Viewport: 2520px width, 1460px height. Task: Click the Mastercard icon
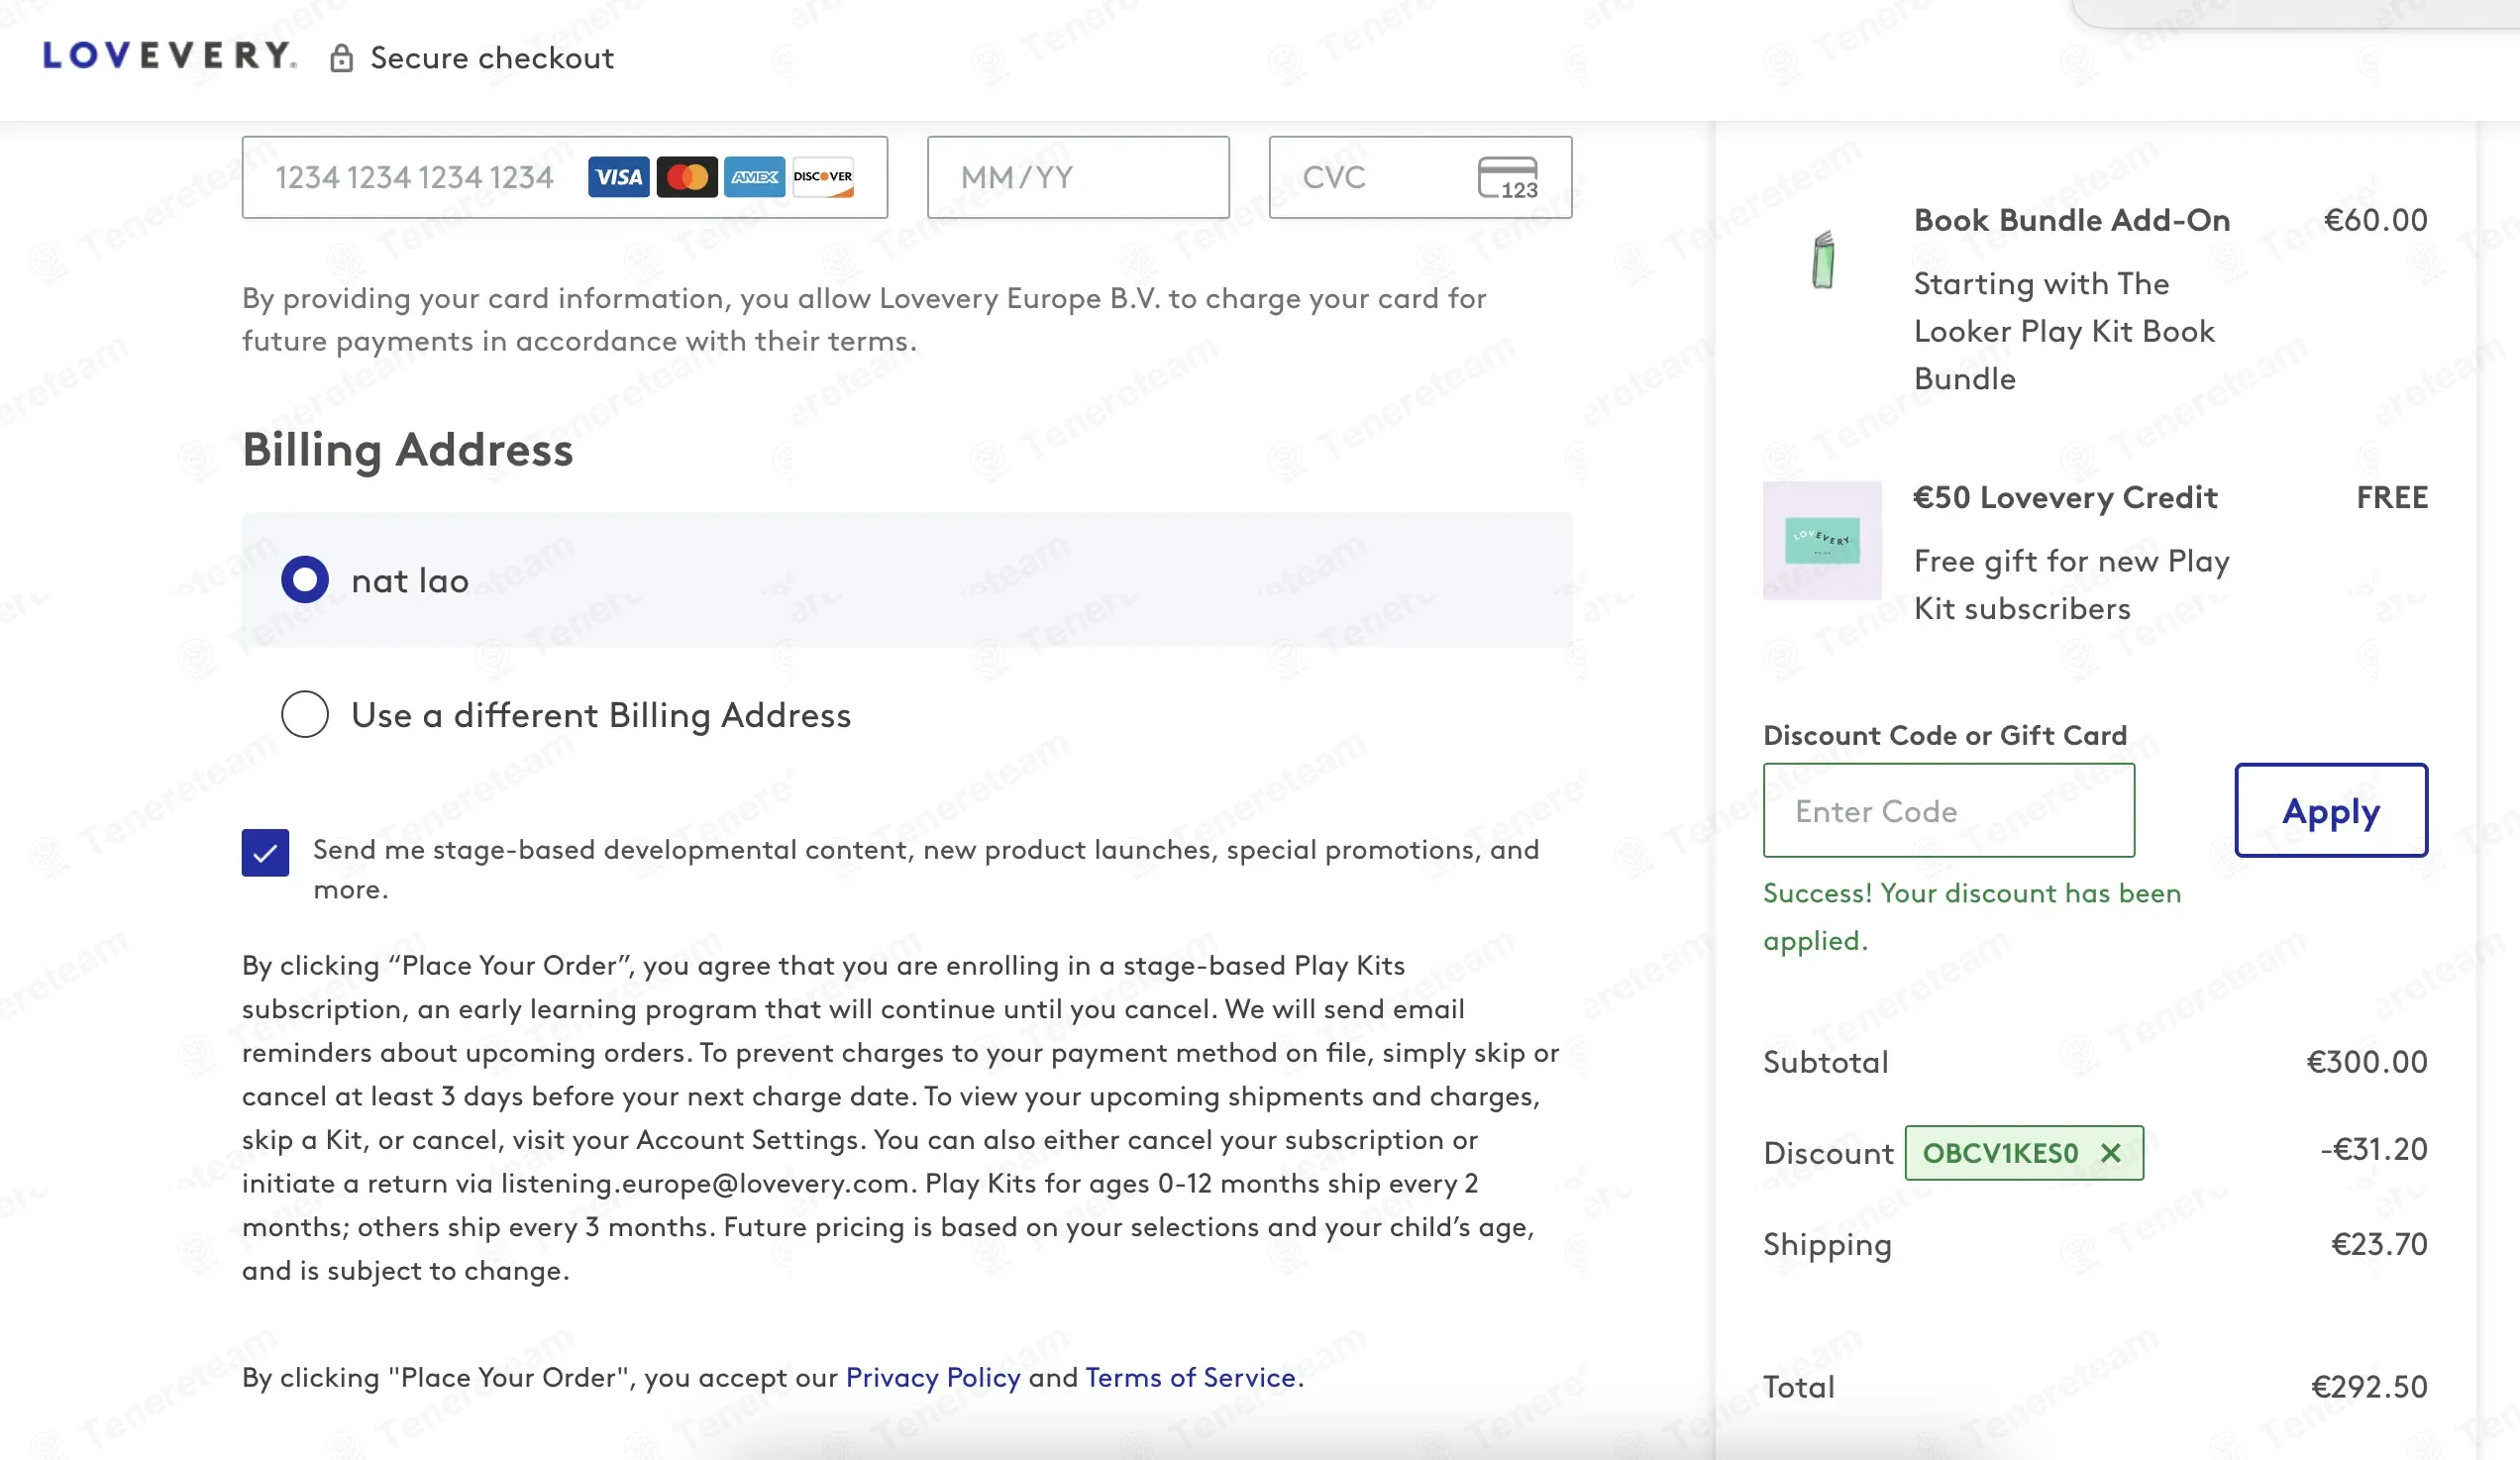coord(687,177)
